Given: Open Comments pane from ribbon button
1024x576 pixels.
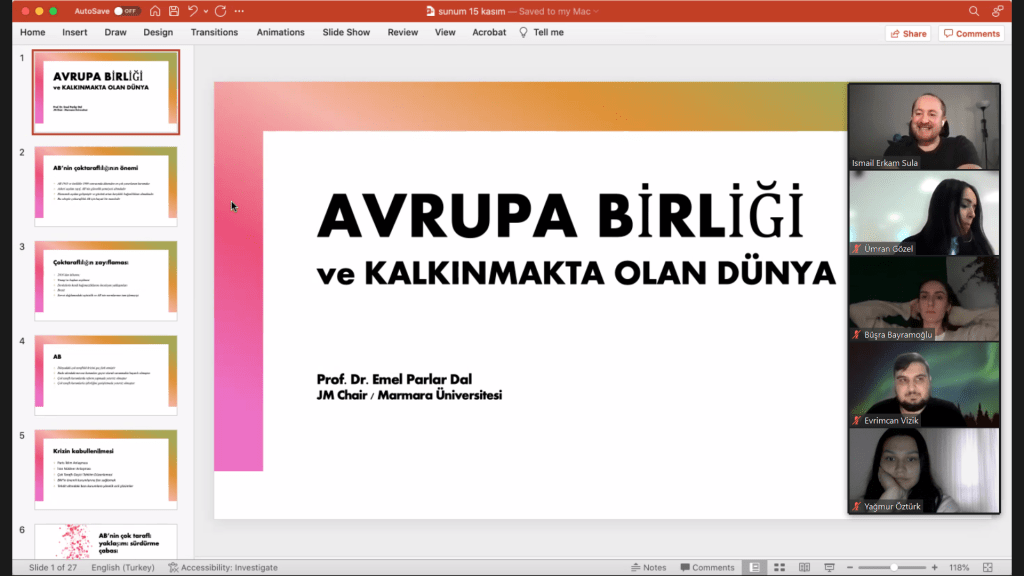Looking at the screenshot, I should coord(971,33).
